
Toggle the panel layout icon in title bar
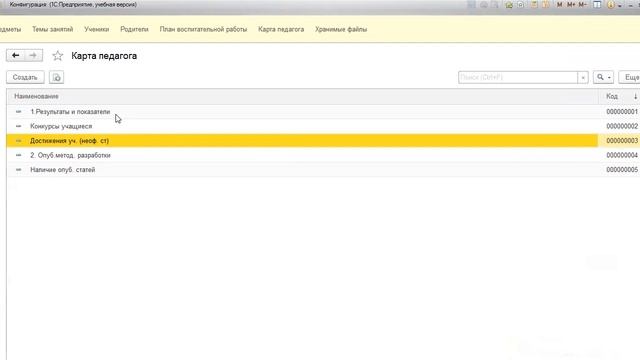coord(597,5)
